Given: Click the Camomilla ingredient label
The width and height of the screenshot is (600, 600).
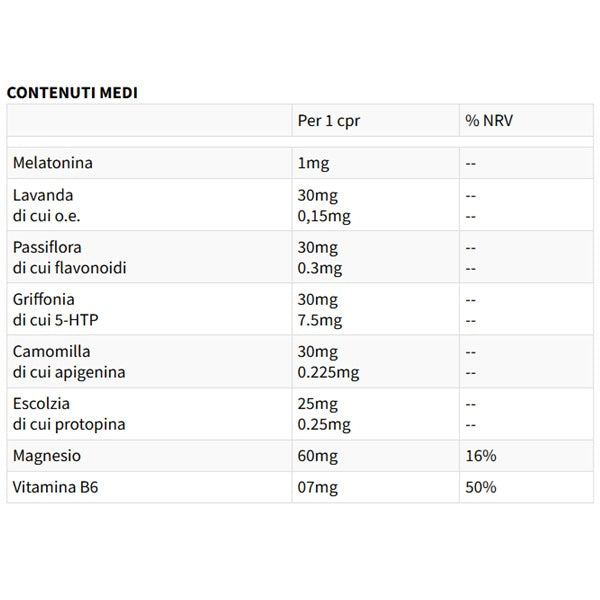Looking at the screenshot, I should click(52, 352).
